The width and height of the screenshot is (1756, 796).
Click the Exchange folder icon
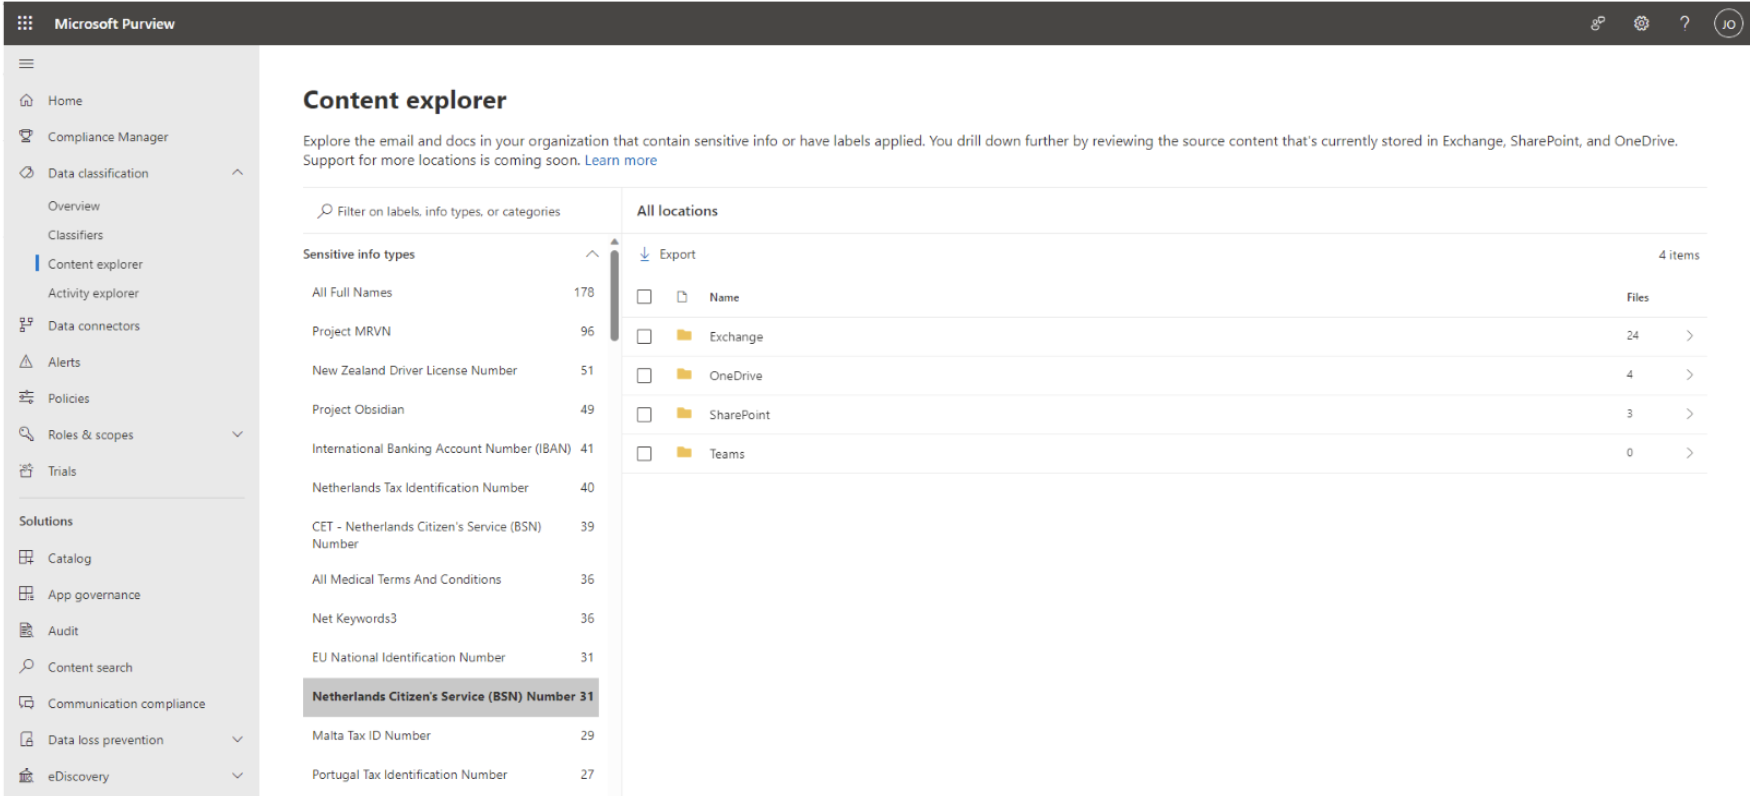684,335
